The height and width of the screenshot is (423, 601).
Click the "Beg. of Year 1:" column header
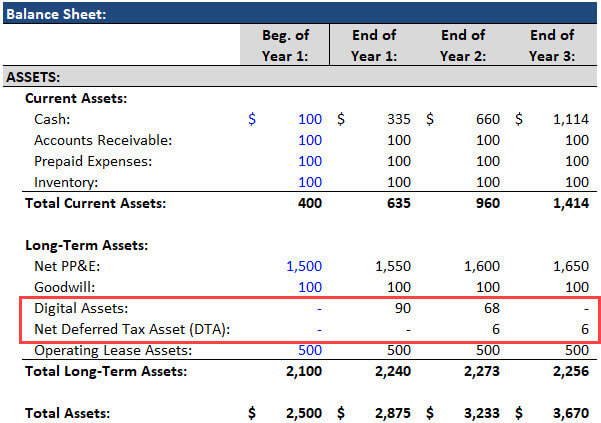click(x=286, y=46)
